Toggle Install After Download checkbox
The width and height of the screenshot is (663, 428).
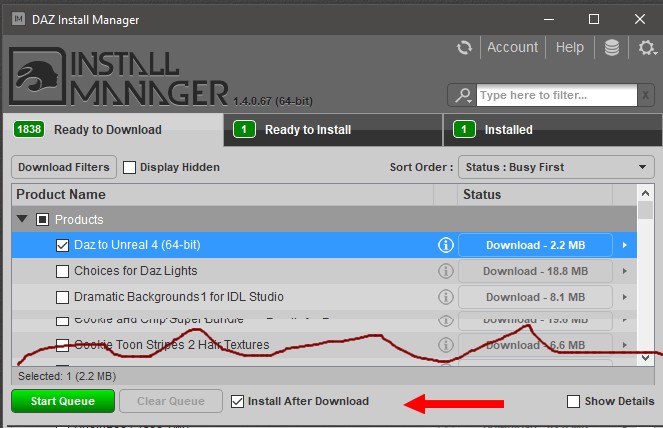tap(238, 401)
